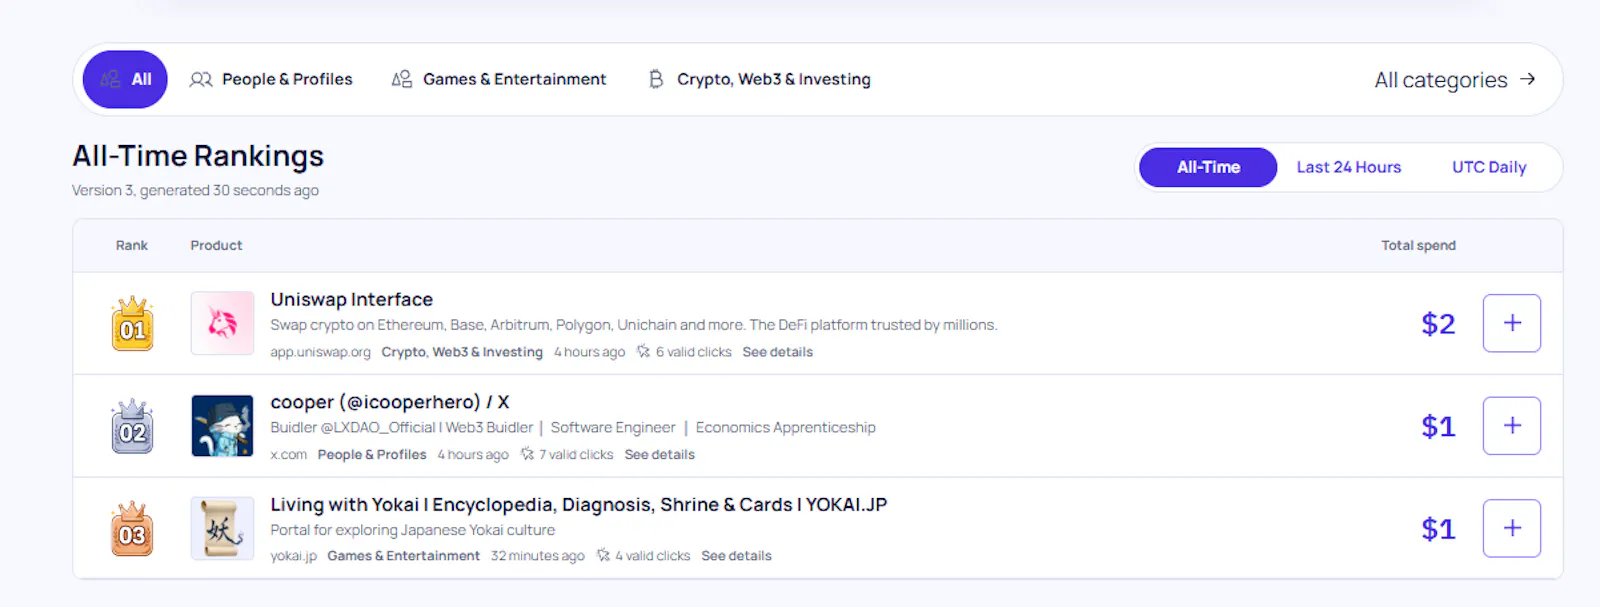Image resolution: width=1600 pixels, height=607 pixels.
Task: Click the $2 total spend for Uniswap
Action: pyautogui.click(x=1438, y=324)
